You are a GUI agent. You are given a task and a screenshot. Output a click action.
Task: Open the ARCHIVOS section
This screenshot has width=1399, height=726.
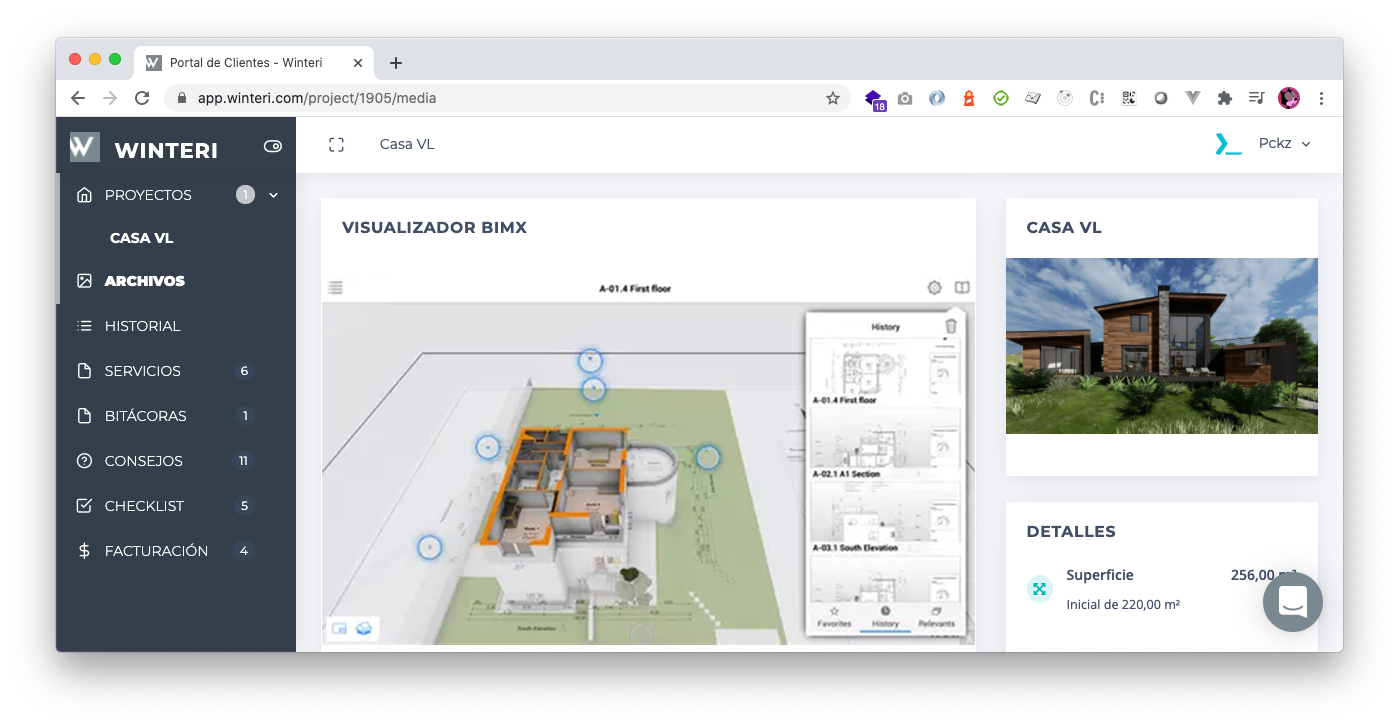click(144, 281)
